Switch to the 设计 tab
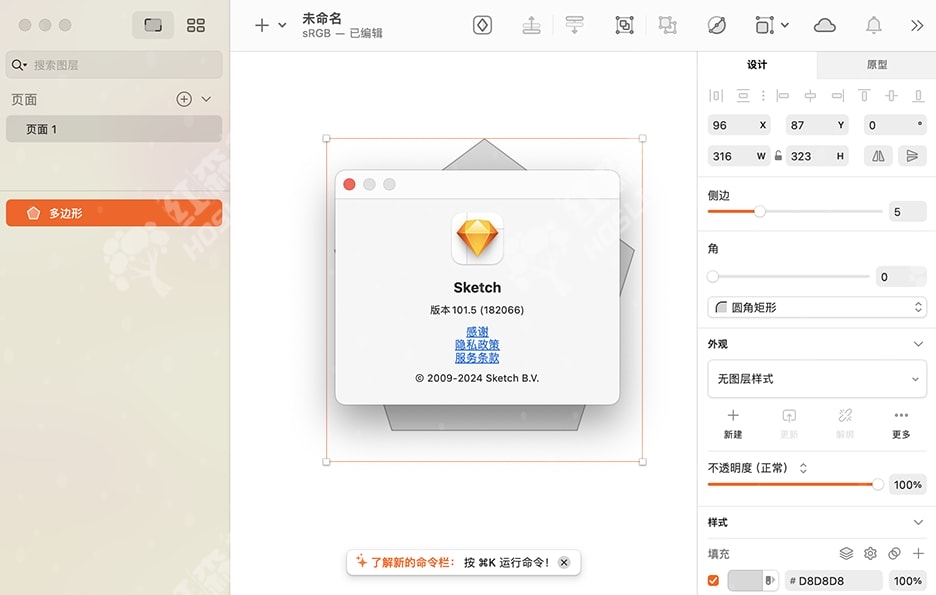 [757, 64]
